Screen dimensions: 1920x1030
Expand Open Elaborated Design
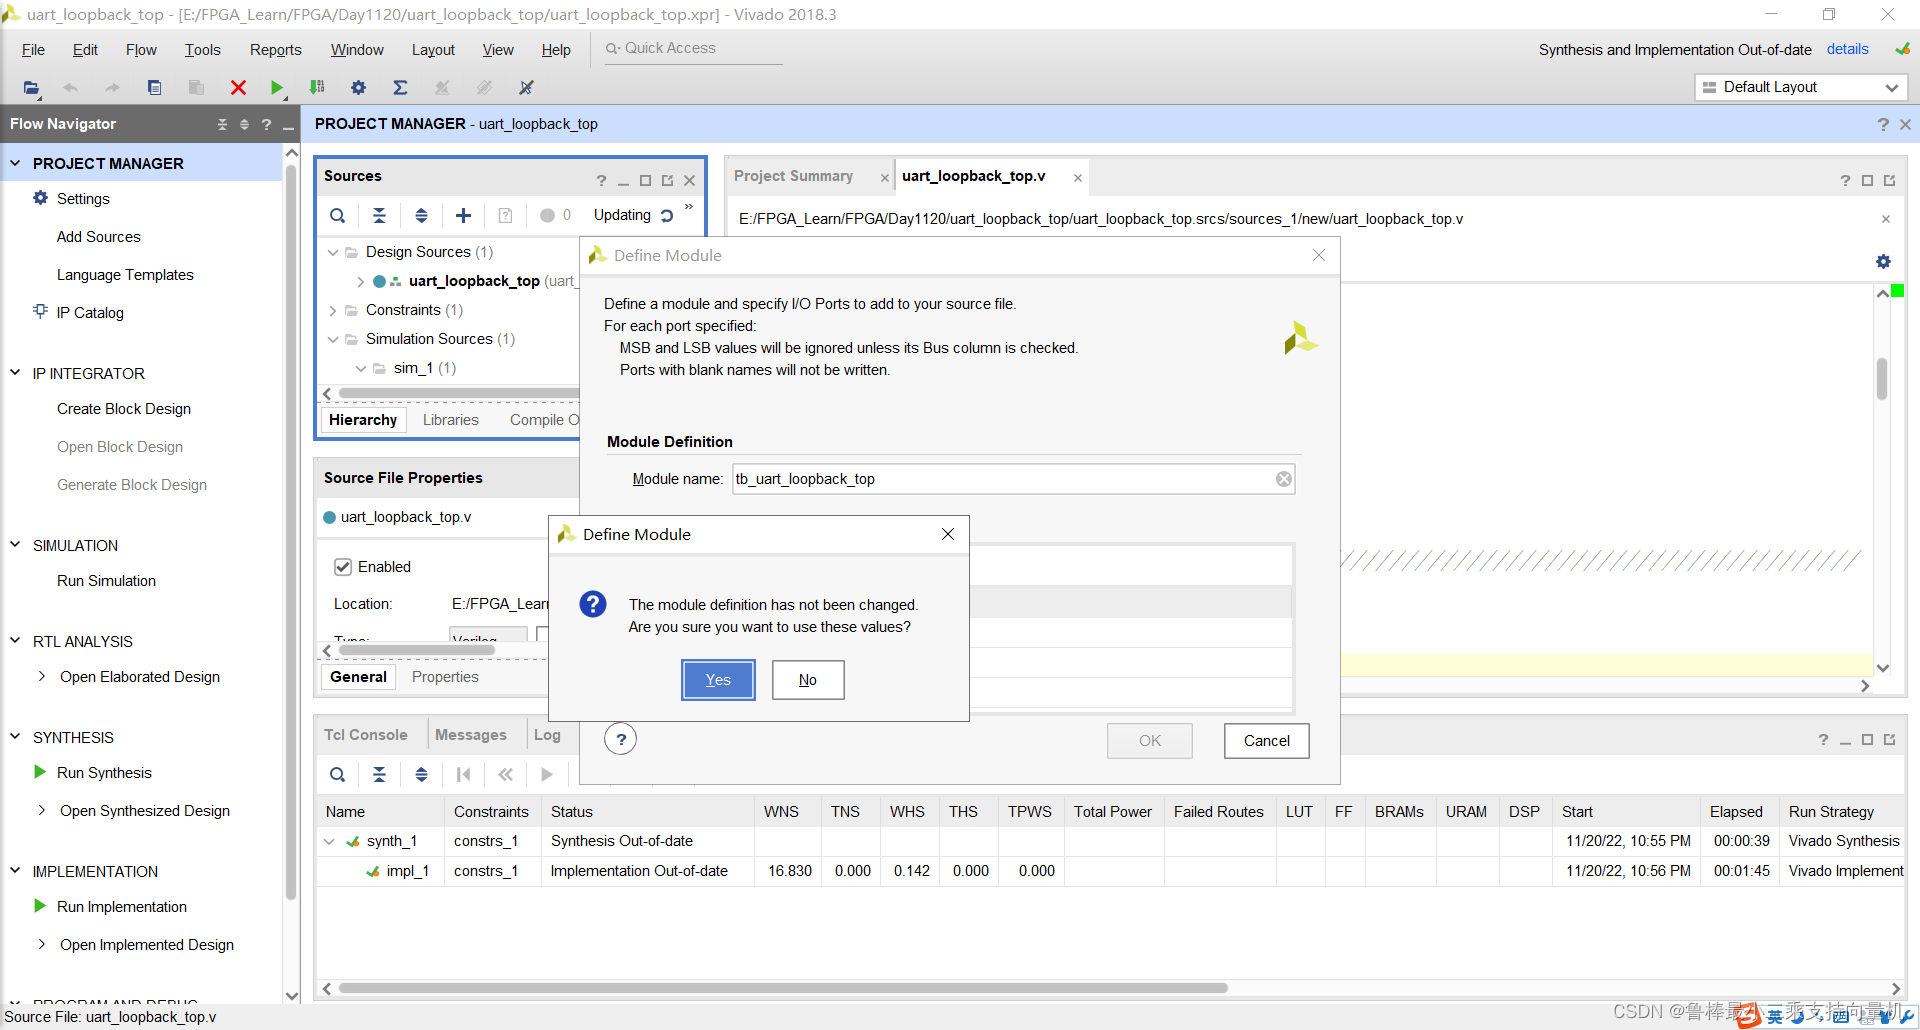coord(41,677)
